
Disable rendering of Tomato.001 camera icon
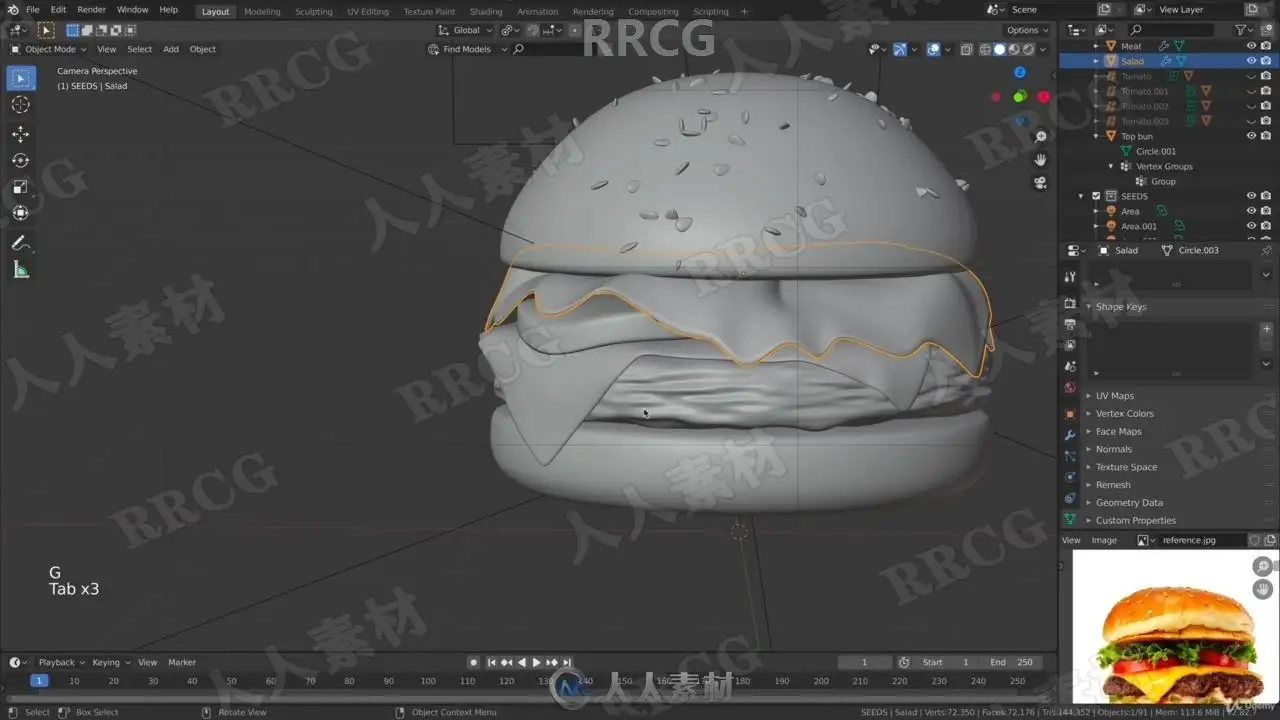pos(1266,91)
